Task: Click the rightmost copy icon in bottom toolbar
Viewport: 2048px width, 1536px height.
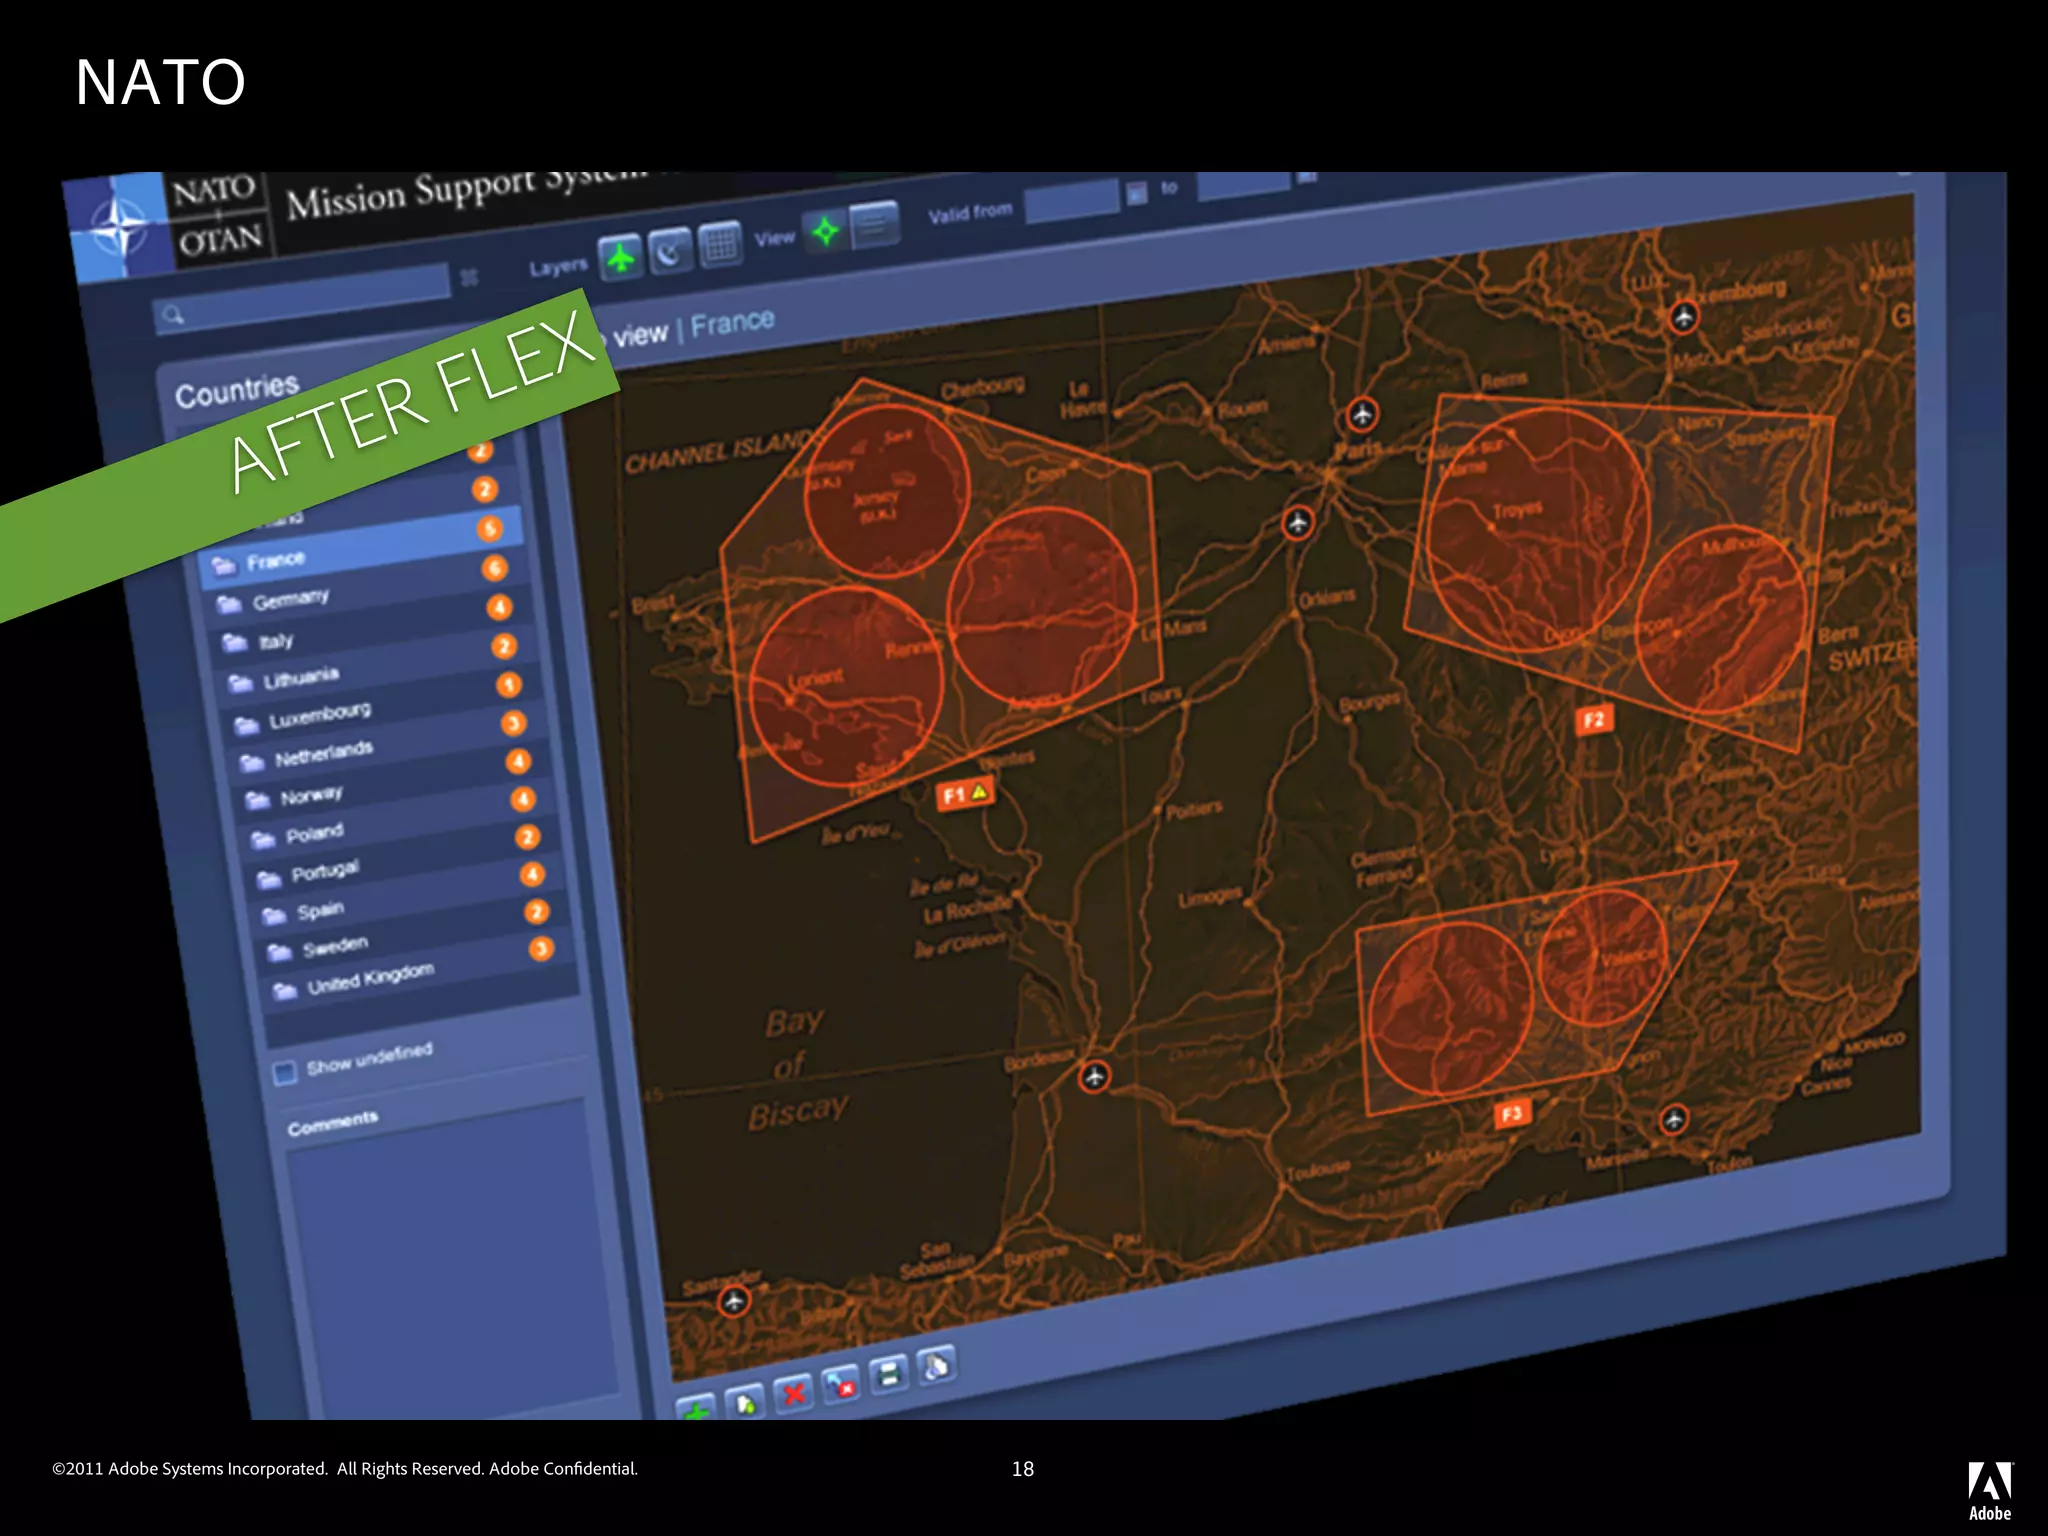Action: 936,1366
